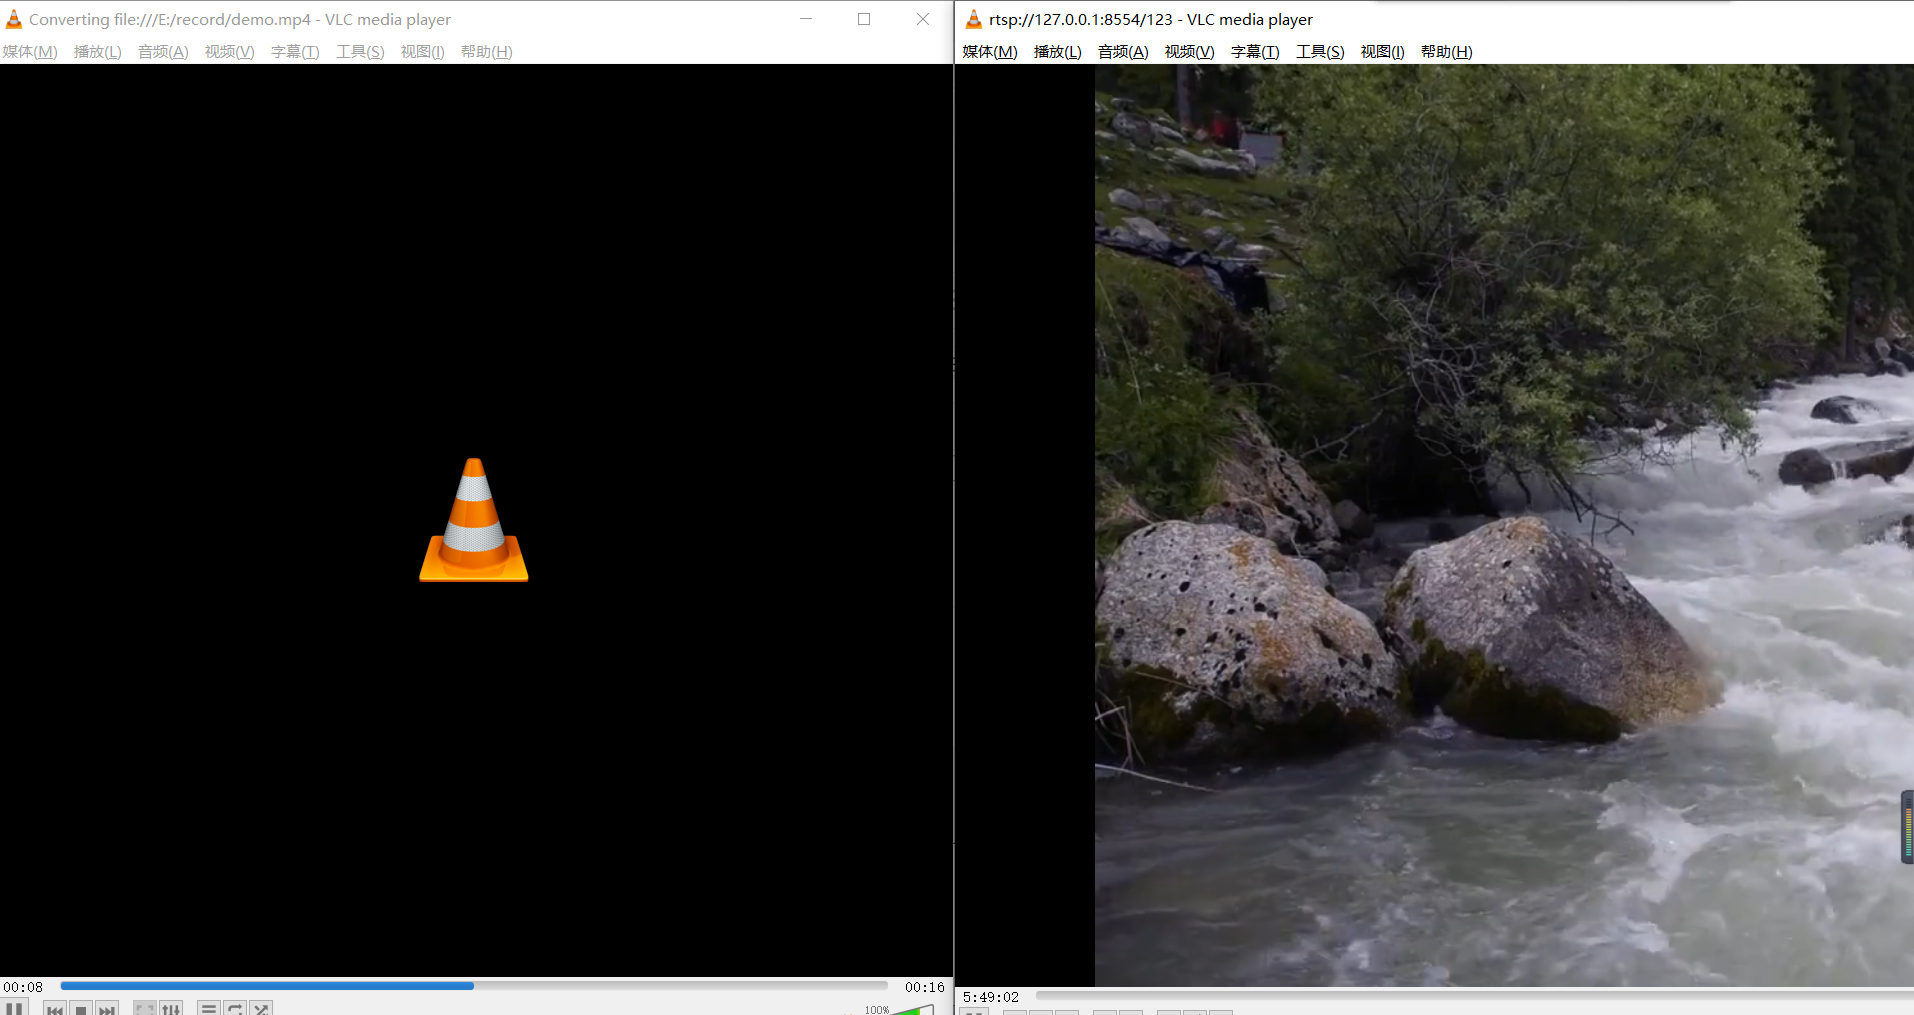1914x1015 pixels.
Task: Enable loop playback in the left player
Action: click(235, 1008)
